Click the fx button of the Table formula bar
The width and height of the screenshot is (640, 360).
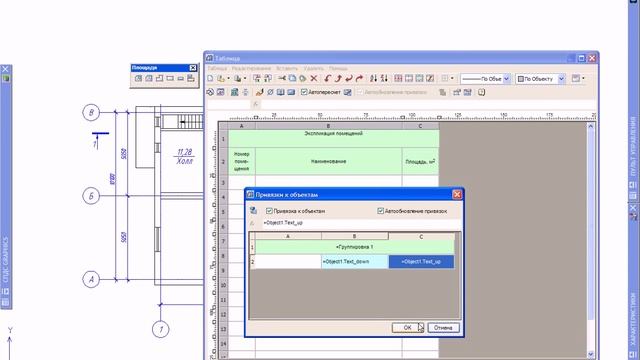pos(256,104)
